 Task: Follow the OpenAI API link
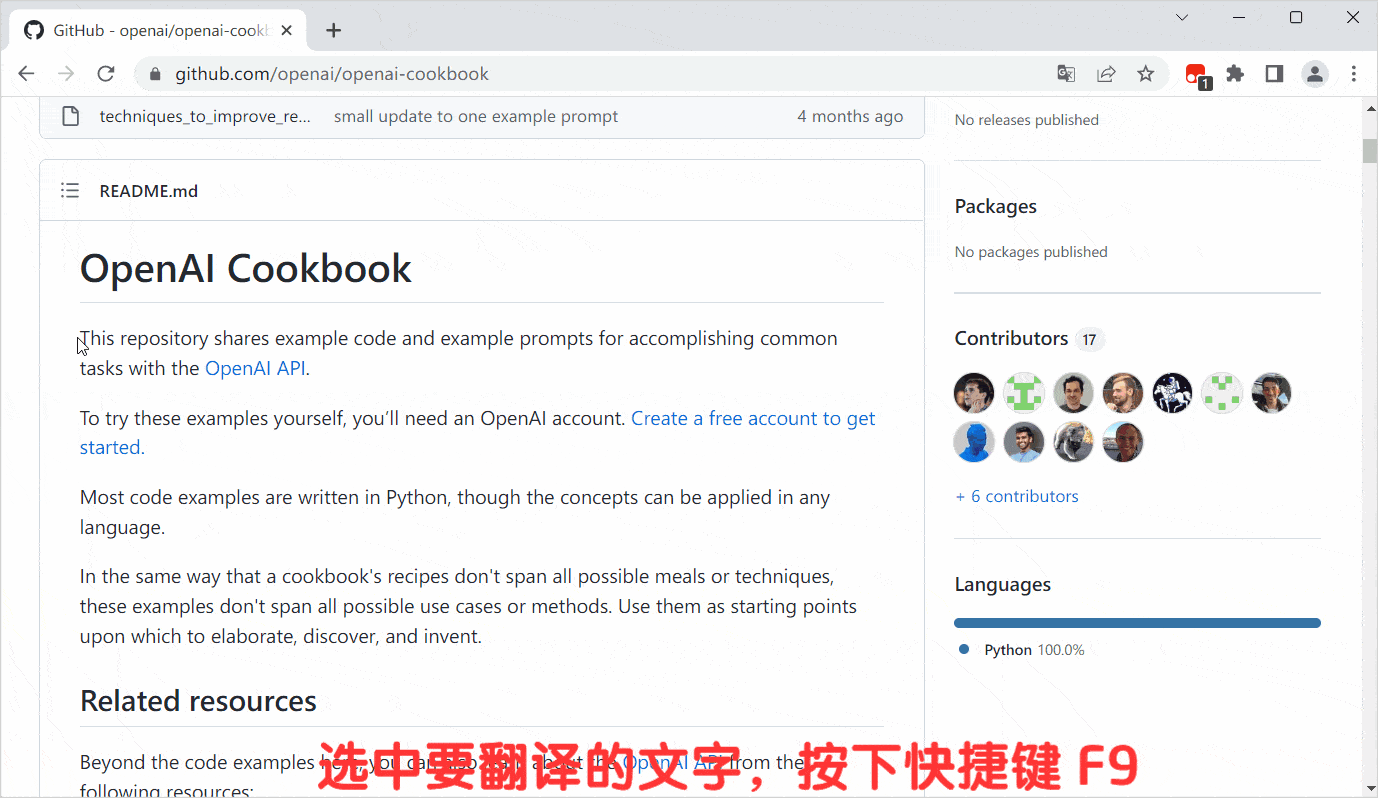click(256, 368)
